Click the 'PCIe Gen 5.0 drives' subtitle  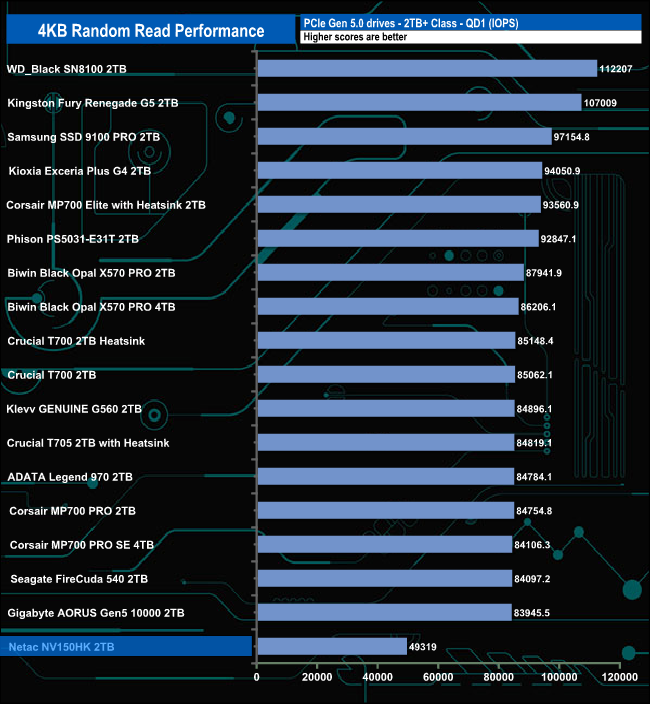tap(411, 23)
